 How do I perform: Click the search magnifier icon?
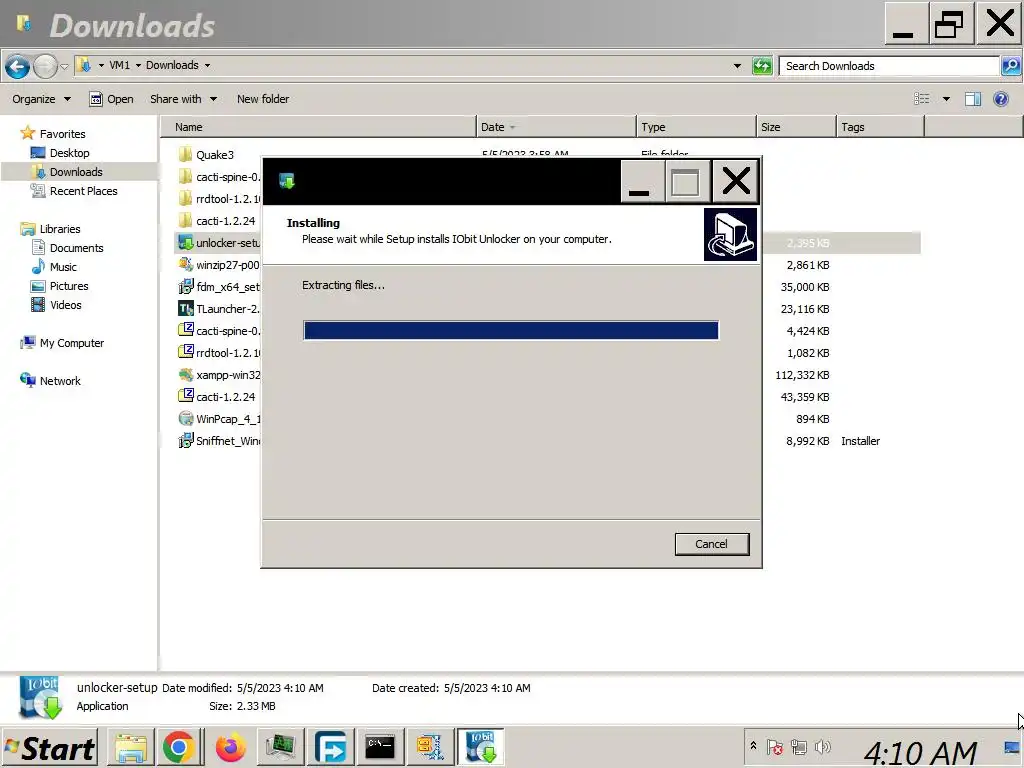[1010, 66]
